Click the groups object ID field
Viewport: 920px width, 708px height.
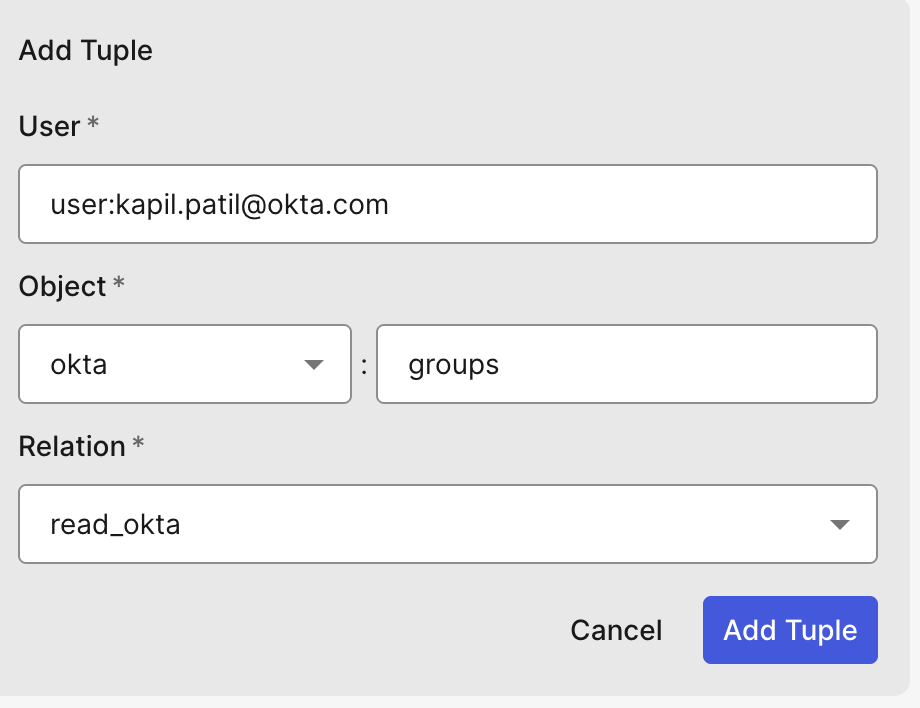626,364
